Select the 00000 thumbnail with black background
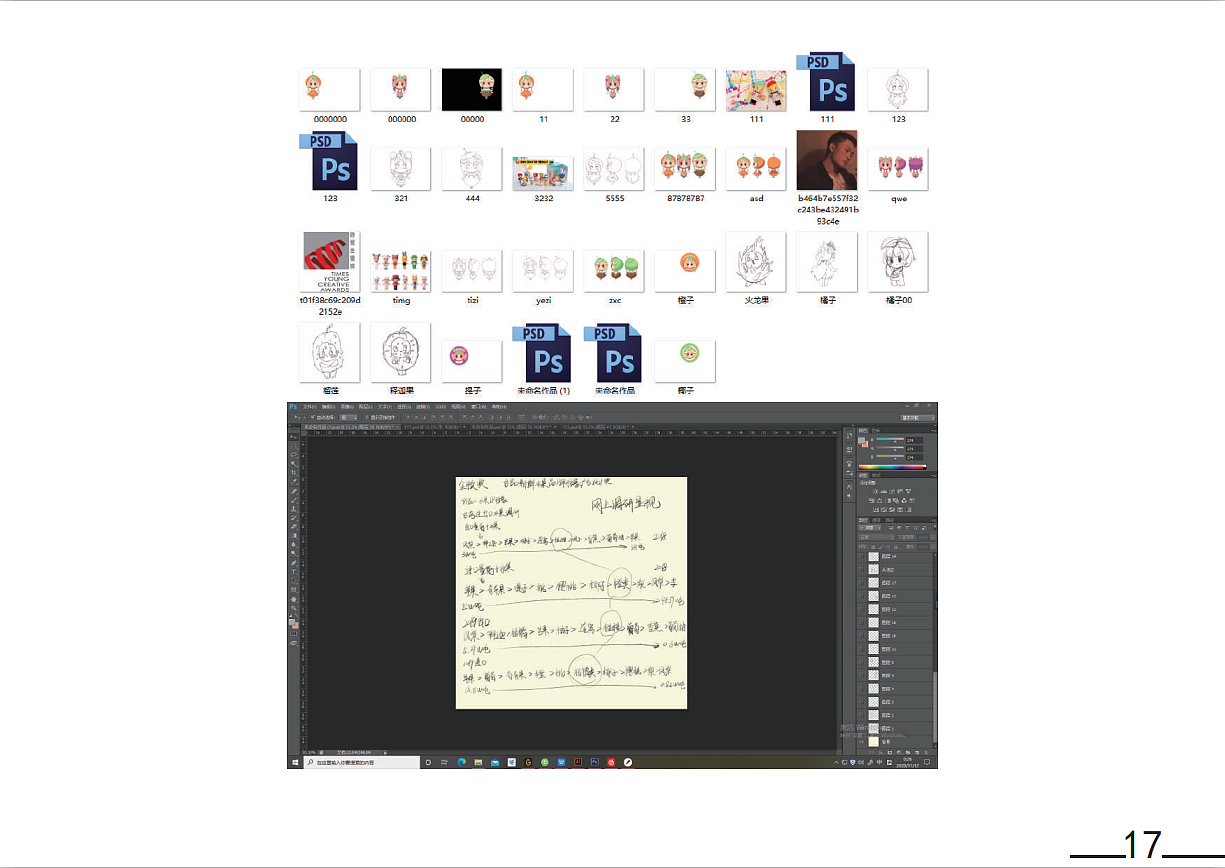The width and height of the screenshot is (1225, 868). click(471, 90)
